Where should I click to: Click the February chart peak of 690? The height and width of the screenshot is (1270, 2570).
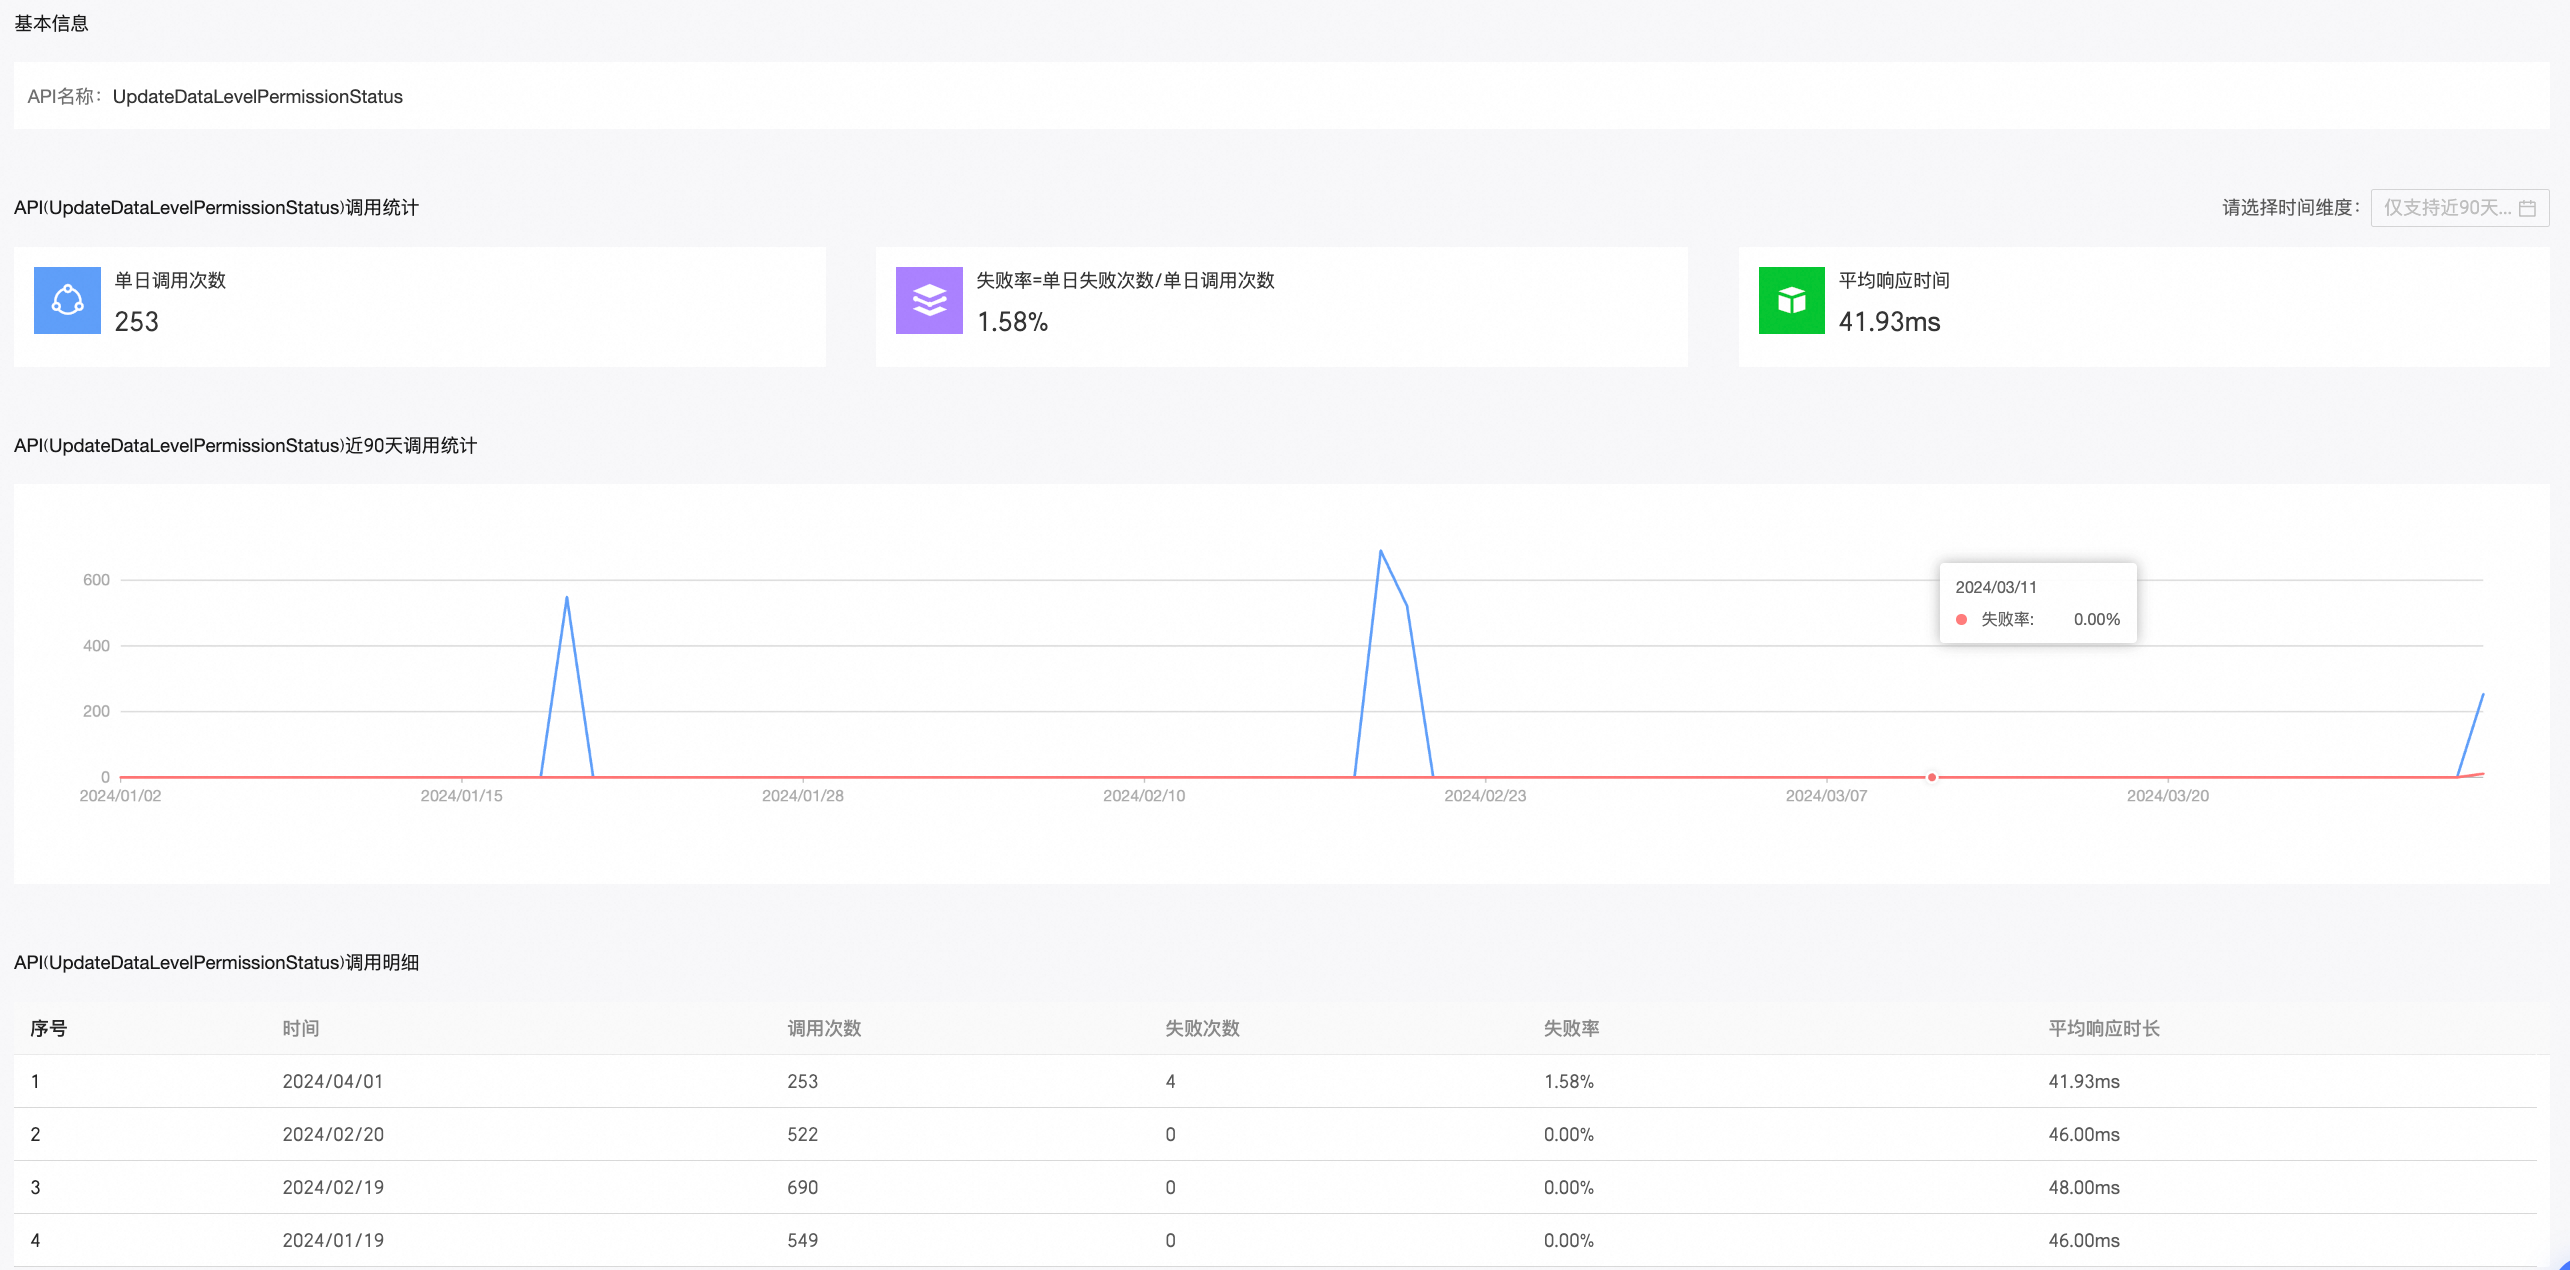coord(1381,551)
